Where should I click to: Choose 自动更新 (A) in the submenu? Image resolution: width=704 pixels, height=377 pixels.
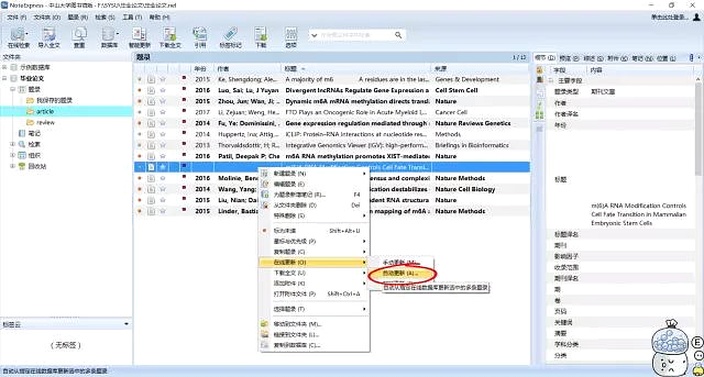pyautogui.click(x=400, y=273)
